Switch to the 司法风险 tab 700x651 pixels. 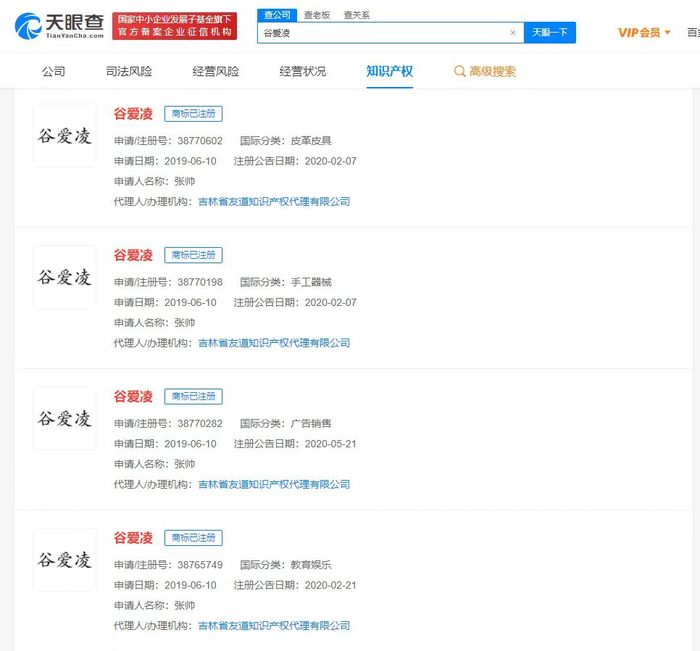(x=129, y=71)
